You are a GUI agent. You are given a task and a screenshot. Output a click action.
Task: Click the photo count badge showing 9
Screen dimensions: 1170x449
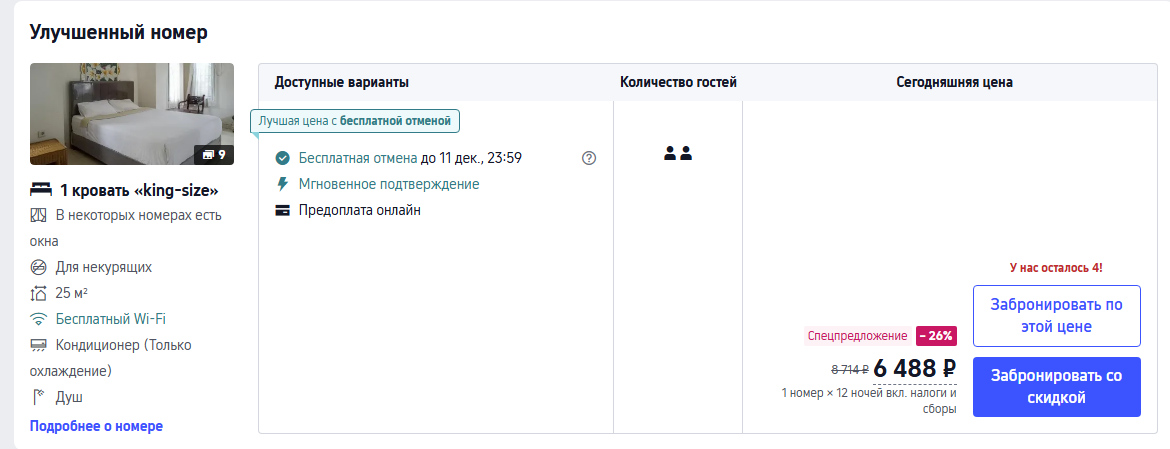tap(214, 154)
